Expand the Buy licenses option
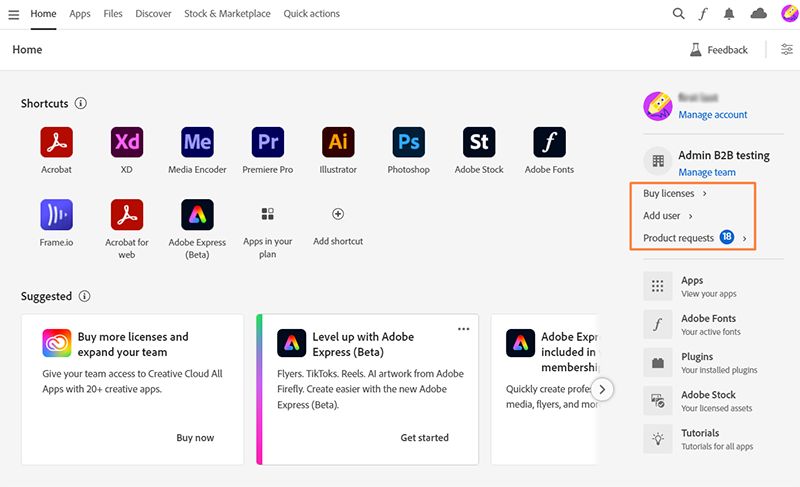The width and height of the screenshot is (800, 487). click(675, 193)
